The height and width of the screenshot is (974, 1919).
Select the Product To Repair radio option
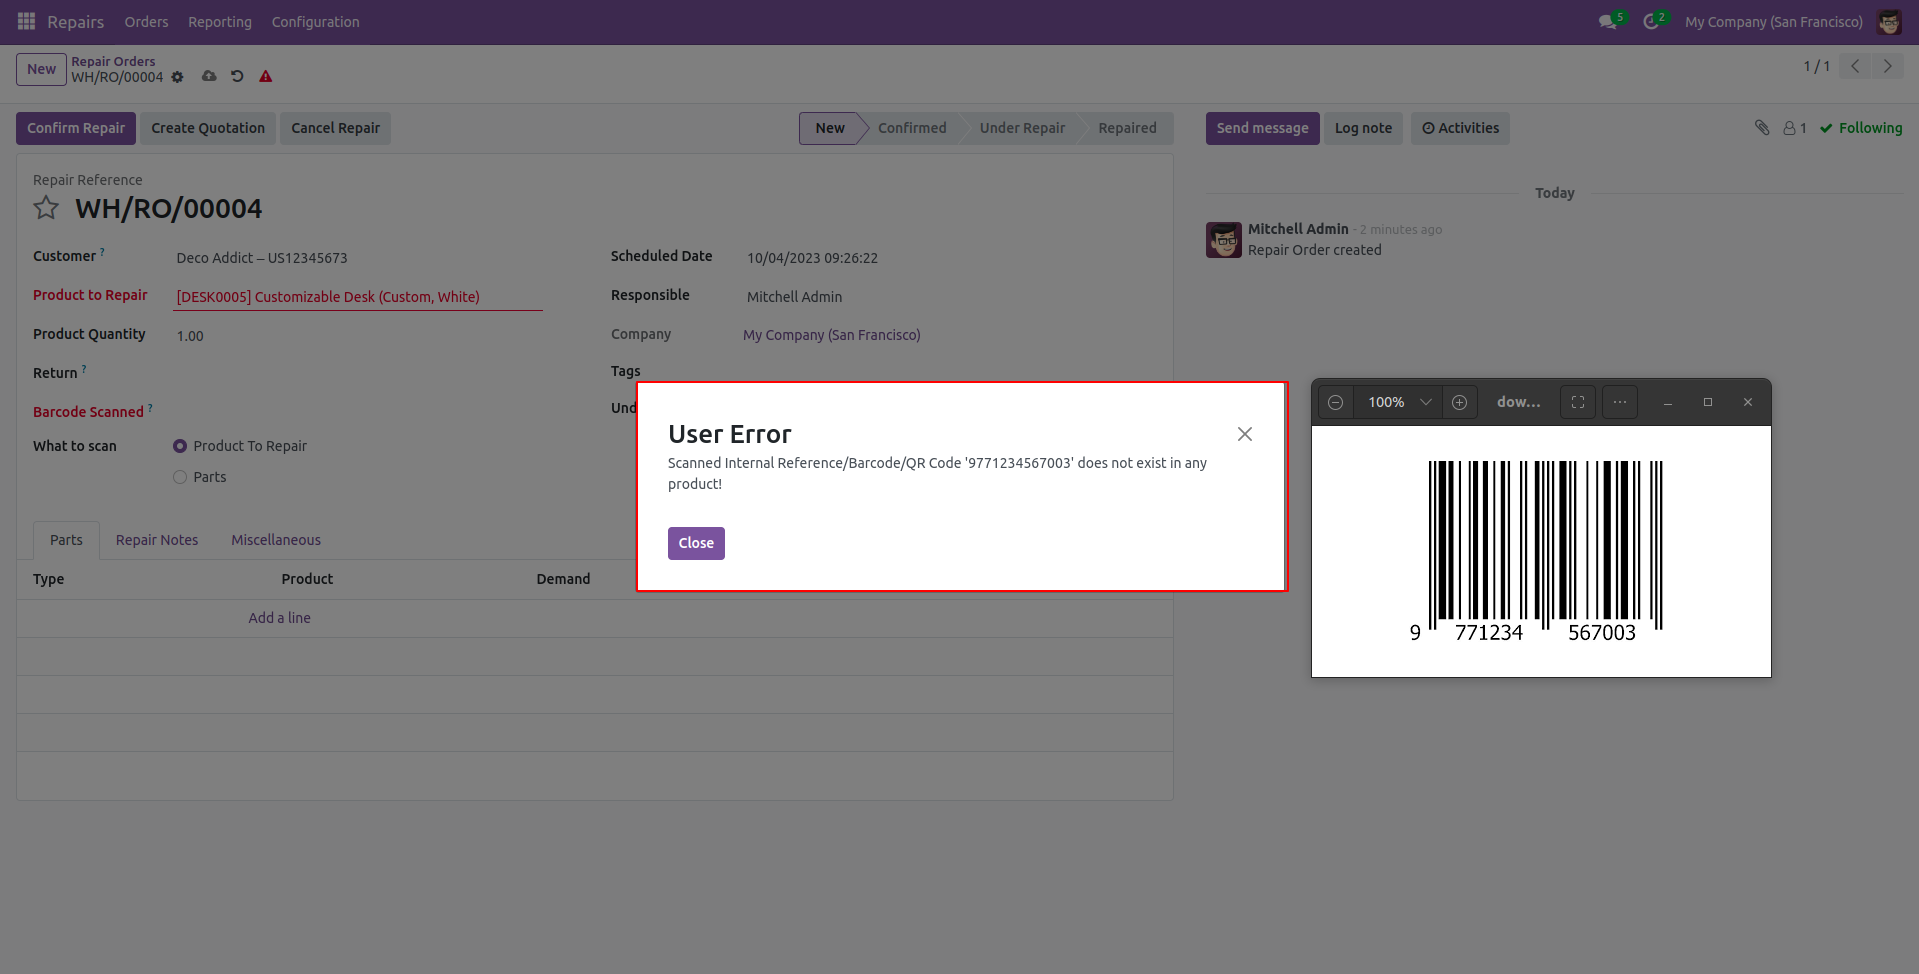click(180, 446)
